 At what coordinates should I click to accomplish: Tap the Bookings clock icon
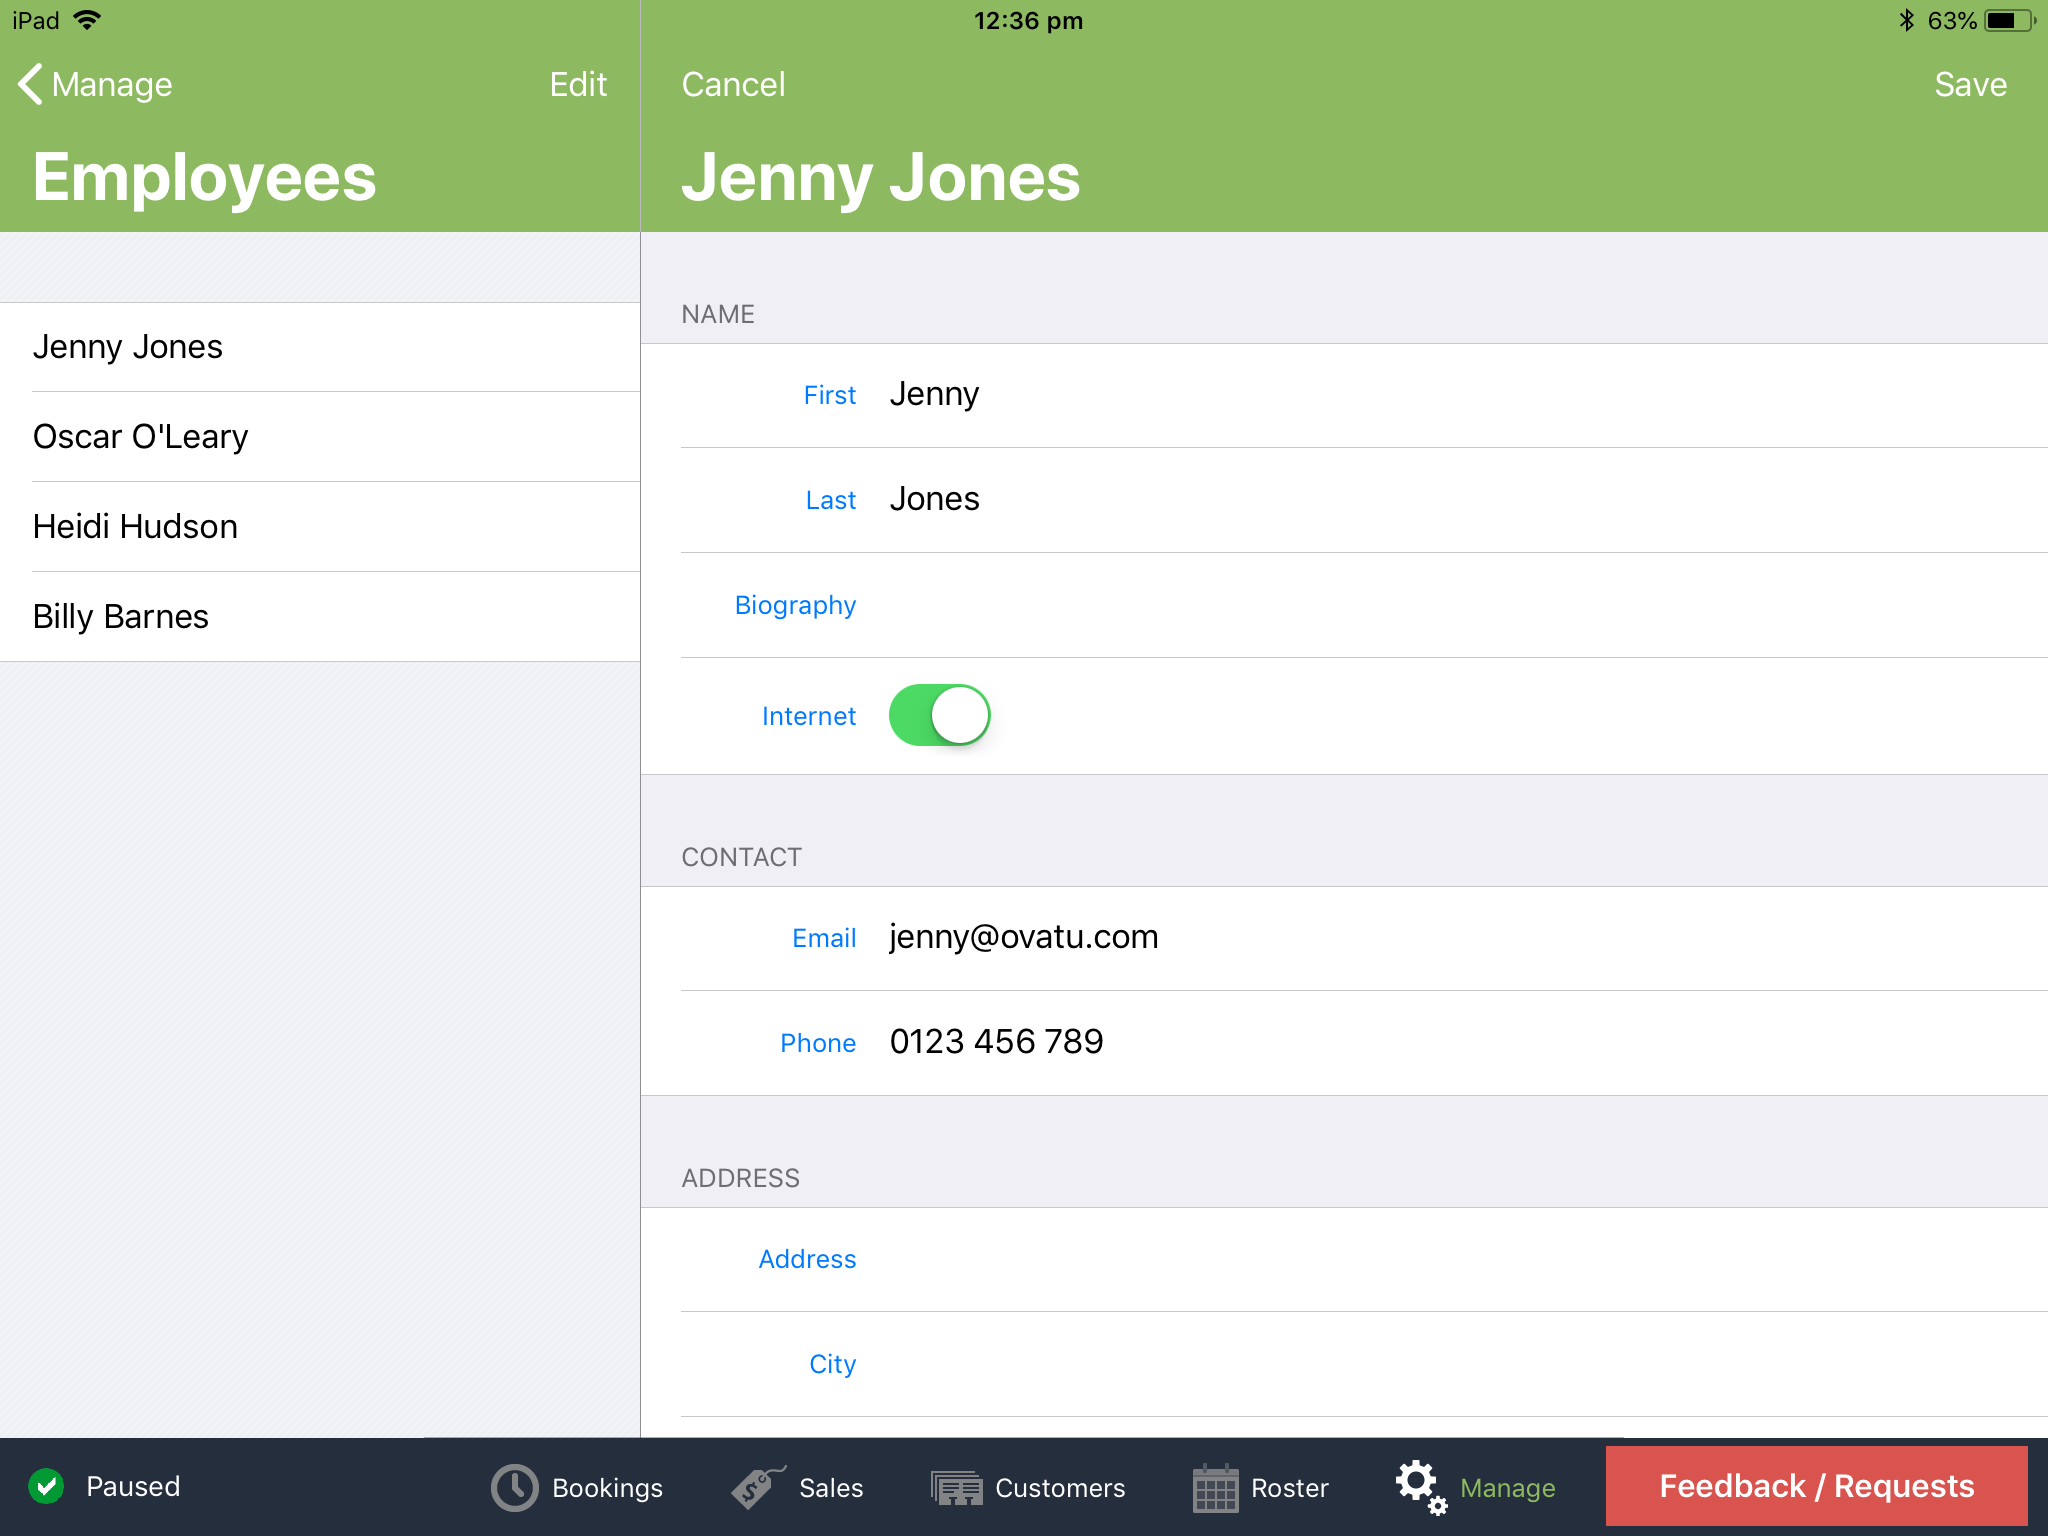click(x=514, y=1488)
